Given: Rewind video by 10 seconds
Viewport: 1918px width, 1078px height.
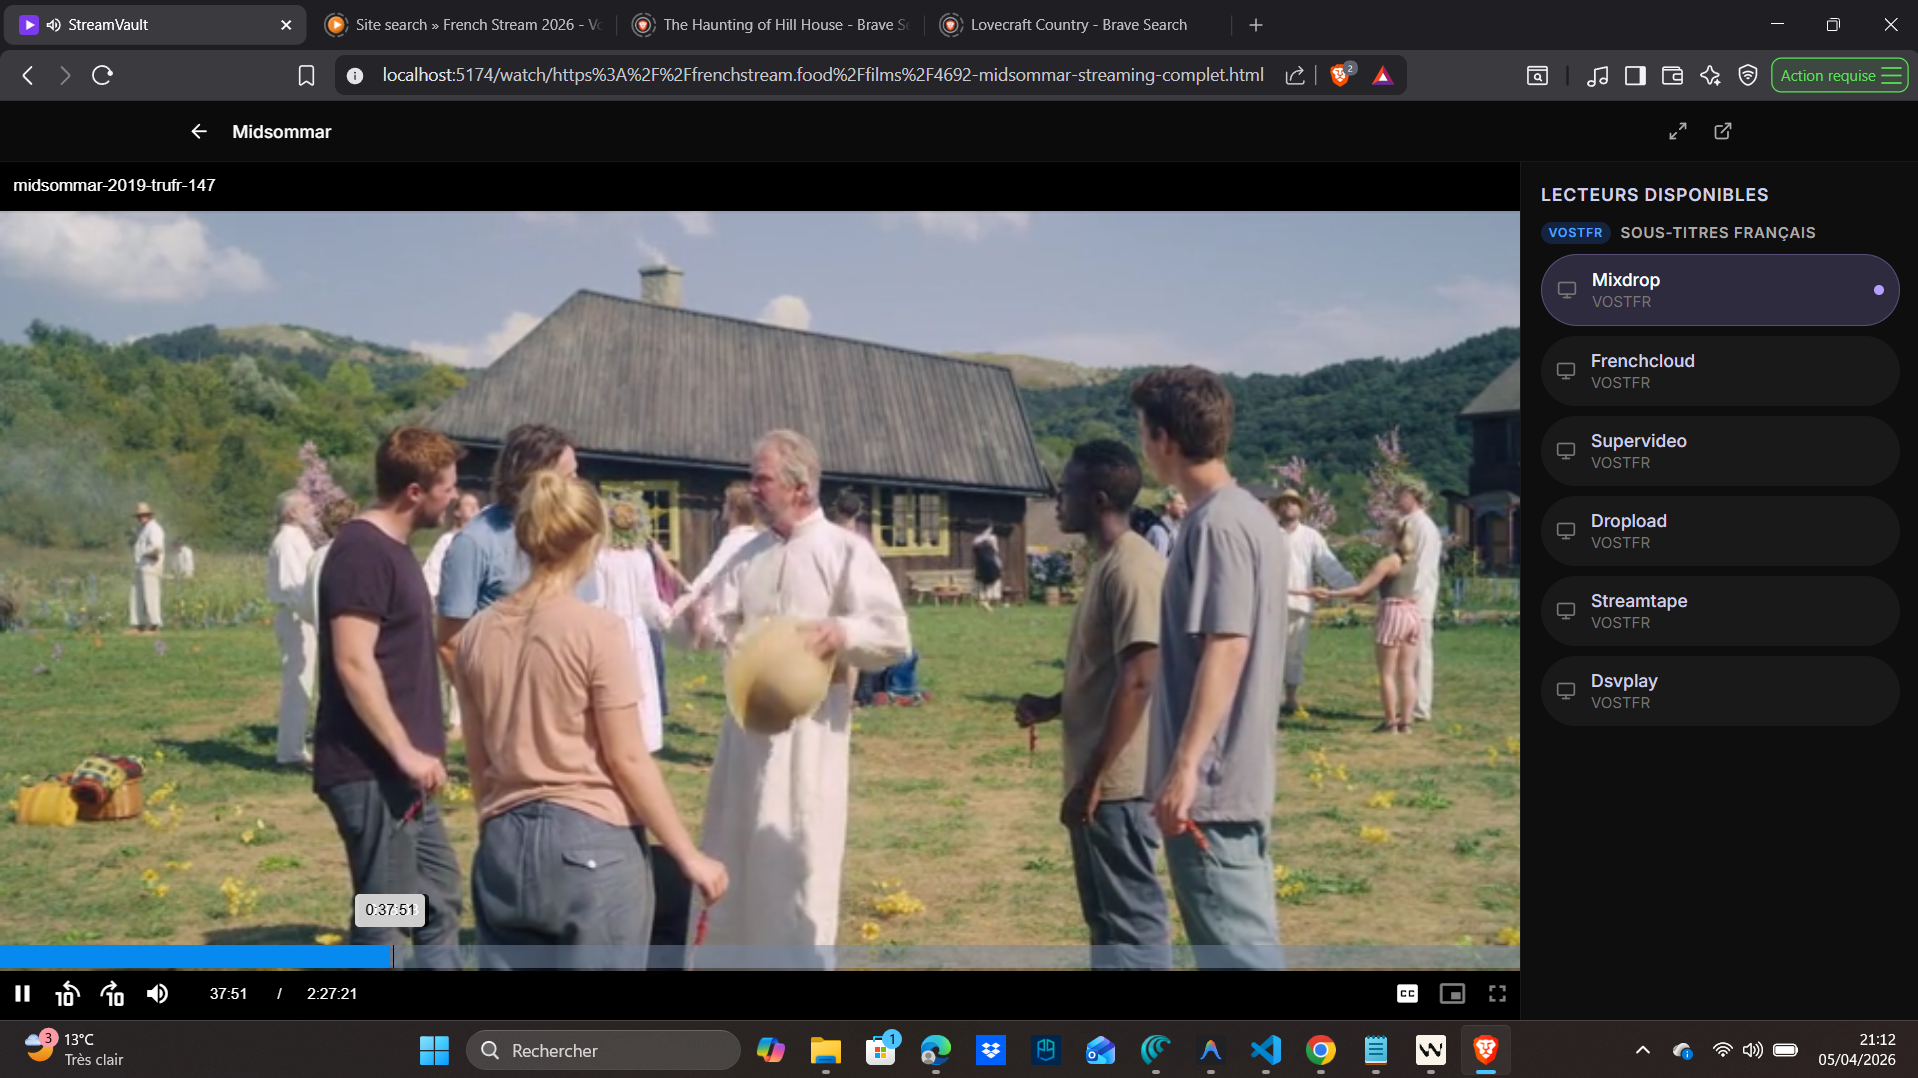Looking at the screenshot, I should [x=67, y=993].
